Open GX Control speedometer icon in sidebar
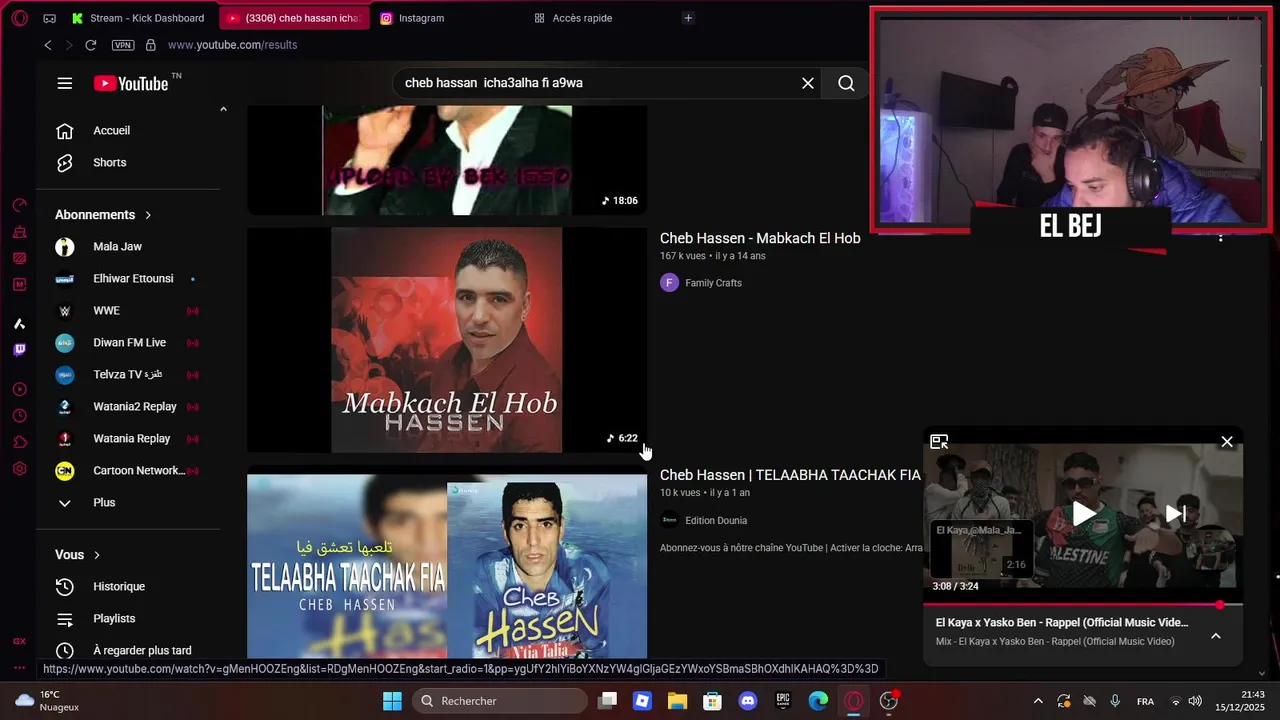1280x720 pixels. pos(19,205)
